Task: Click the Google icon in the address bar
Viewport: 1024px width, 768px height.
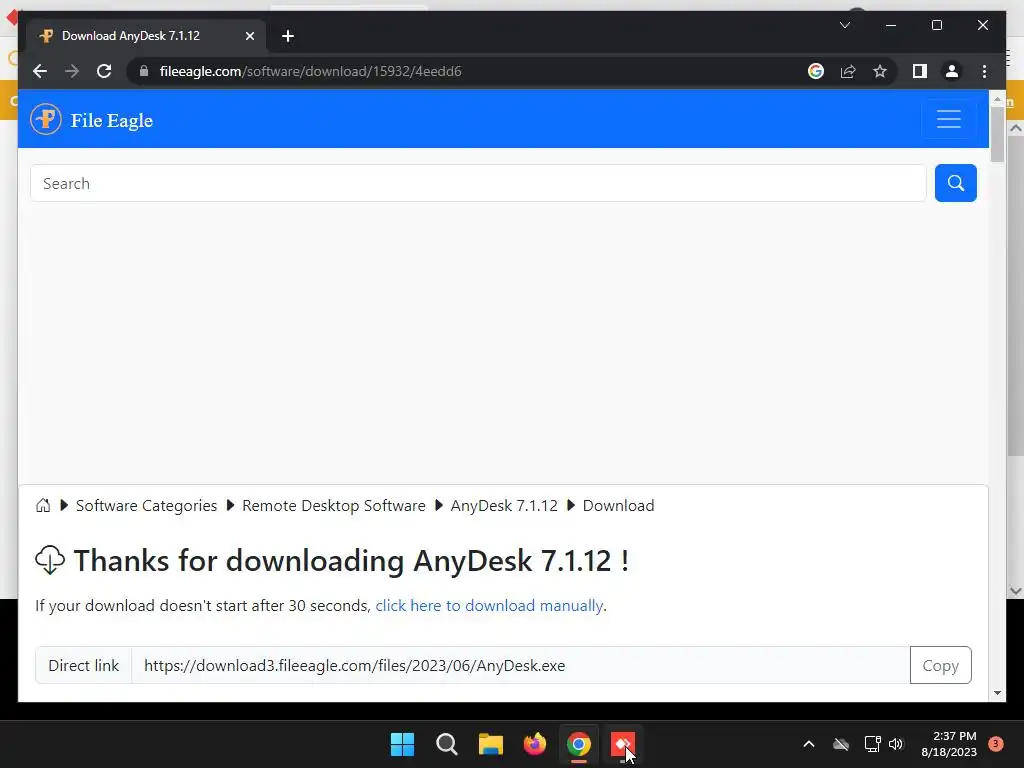Action: pos(816,71)
